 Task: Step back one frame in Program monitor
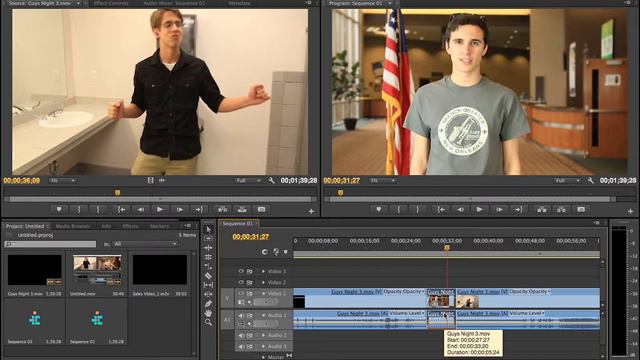coord(460,209)
